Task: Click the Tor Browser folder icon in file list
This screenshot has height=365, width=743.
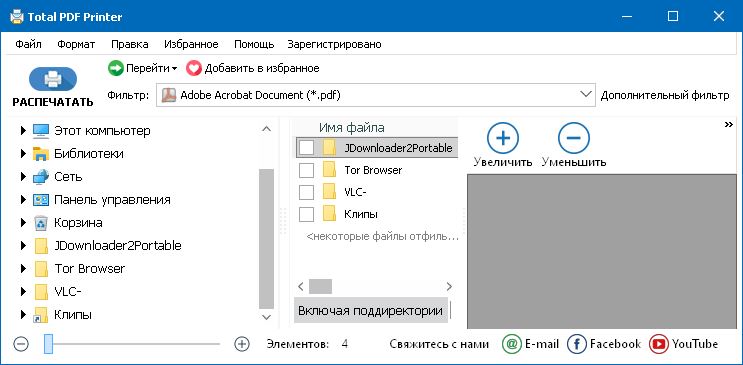Action: (x=329, y=170)
